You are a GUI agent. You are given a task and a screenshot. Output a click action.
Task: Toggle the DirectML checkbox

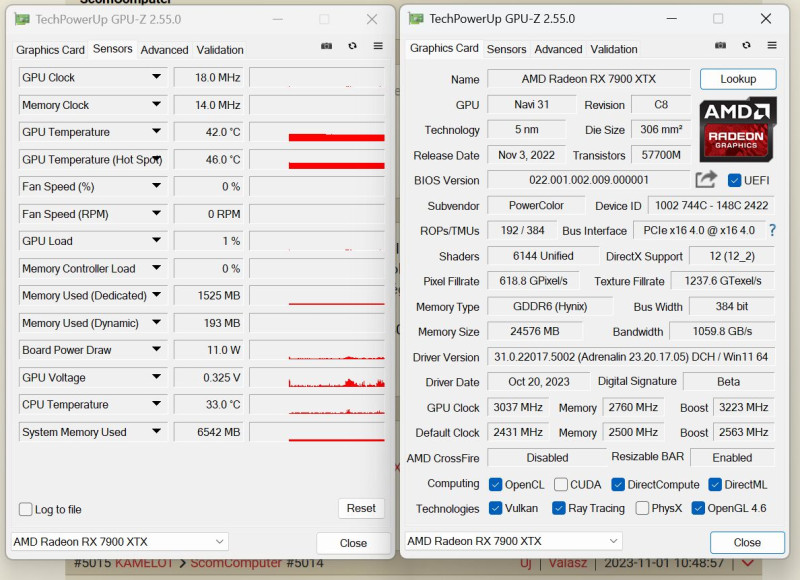tap(715, 484)
